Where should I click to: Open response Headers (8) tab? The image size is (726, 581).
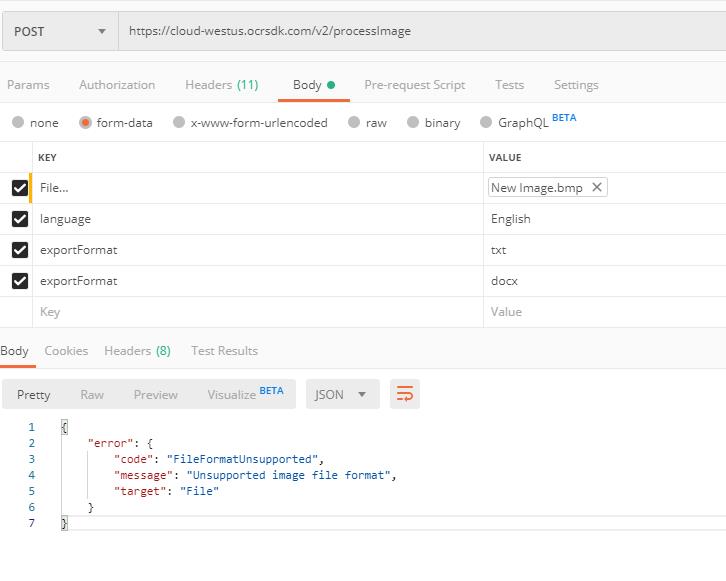pyautogui.click(x=138, y=351)
